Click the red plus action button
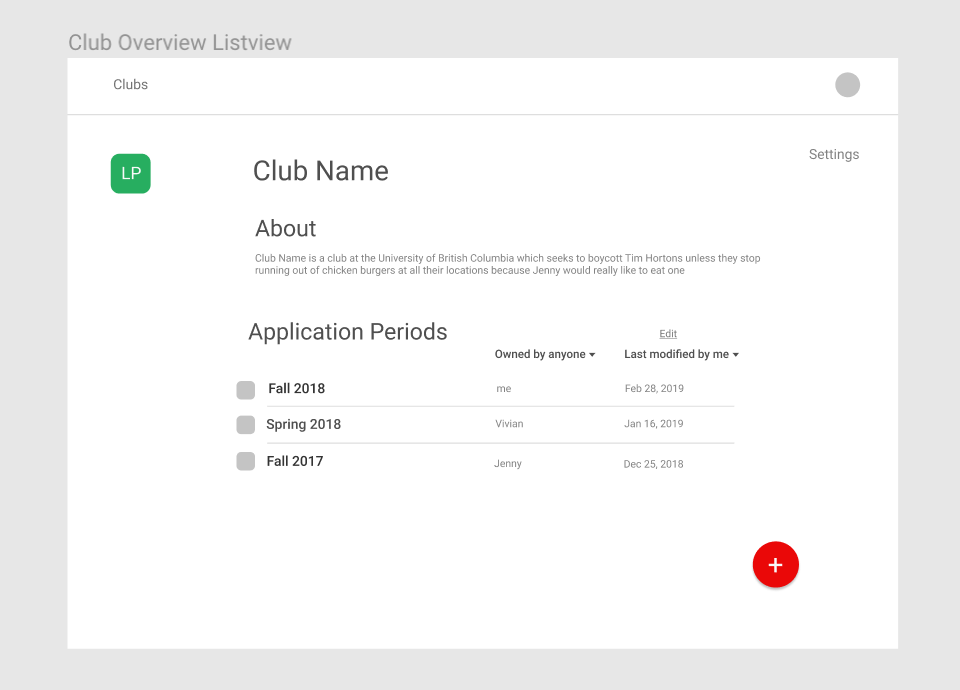The image size is (960, 690). [x=776, y=564]
